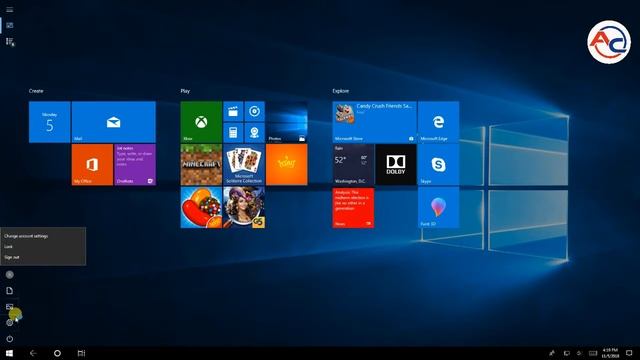Open Microsoft Solitaire Collection tile
Image resolution: width=640 pixels, height=360 pixels.
[x=244, y=164]
